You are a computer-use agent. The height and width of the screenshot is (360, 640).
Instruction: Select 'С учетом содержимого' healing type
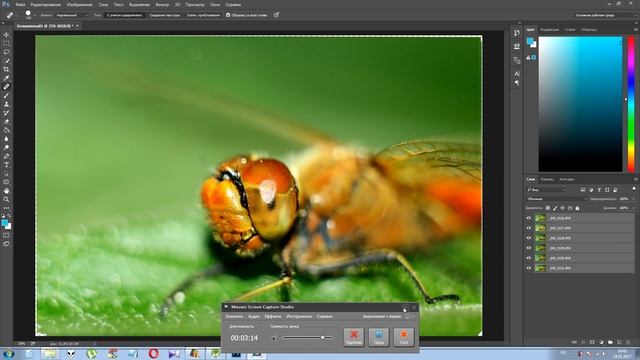point(125,15)
